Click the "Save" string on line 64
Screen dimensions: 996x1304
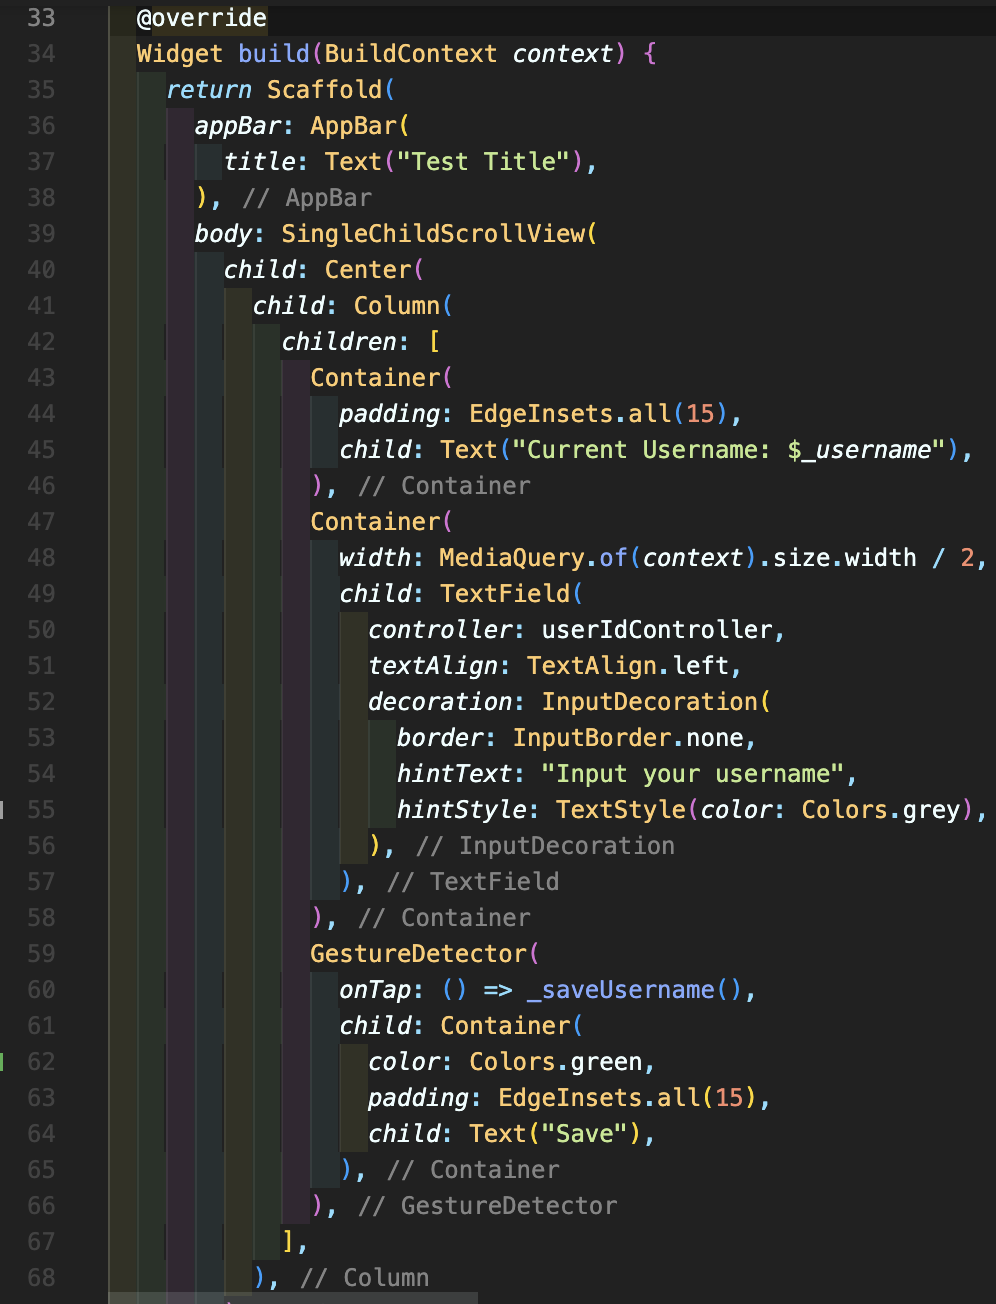[585, 1134]
